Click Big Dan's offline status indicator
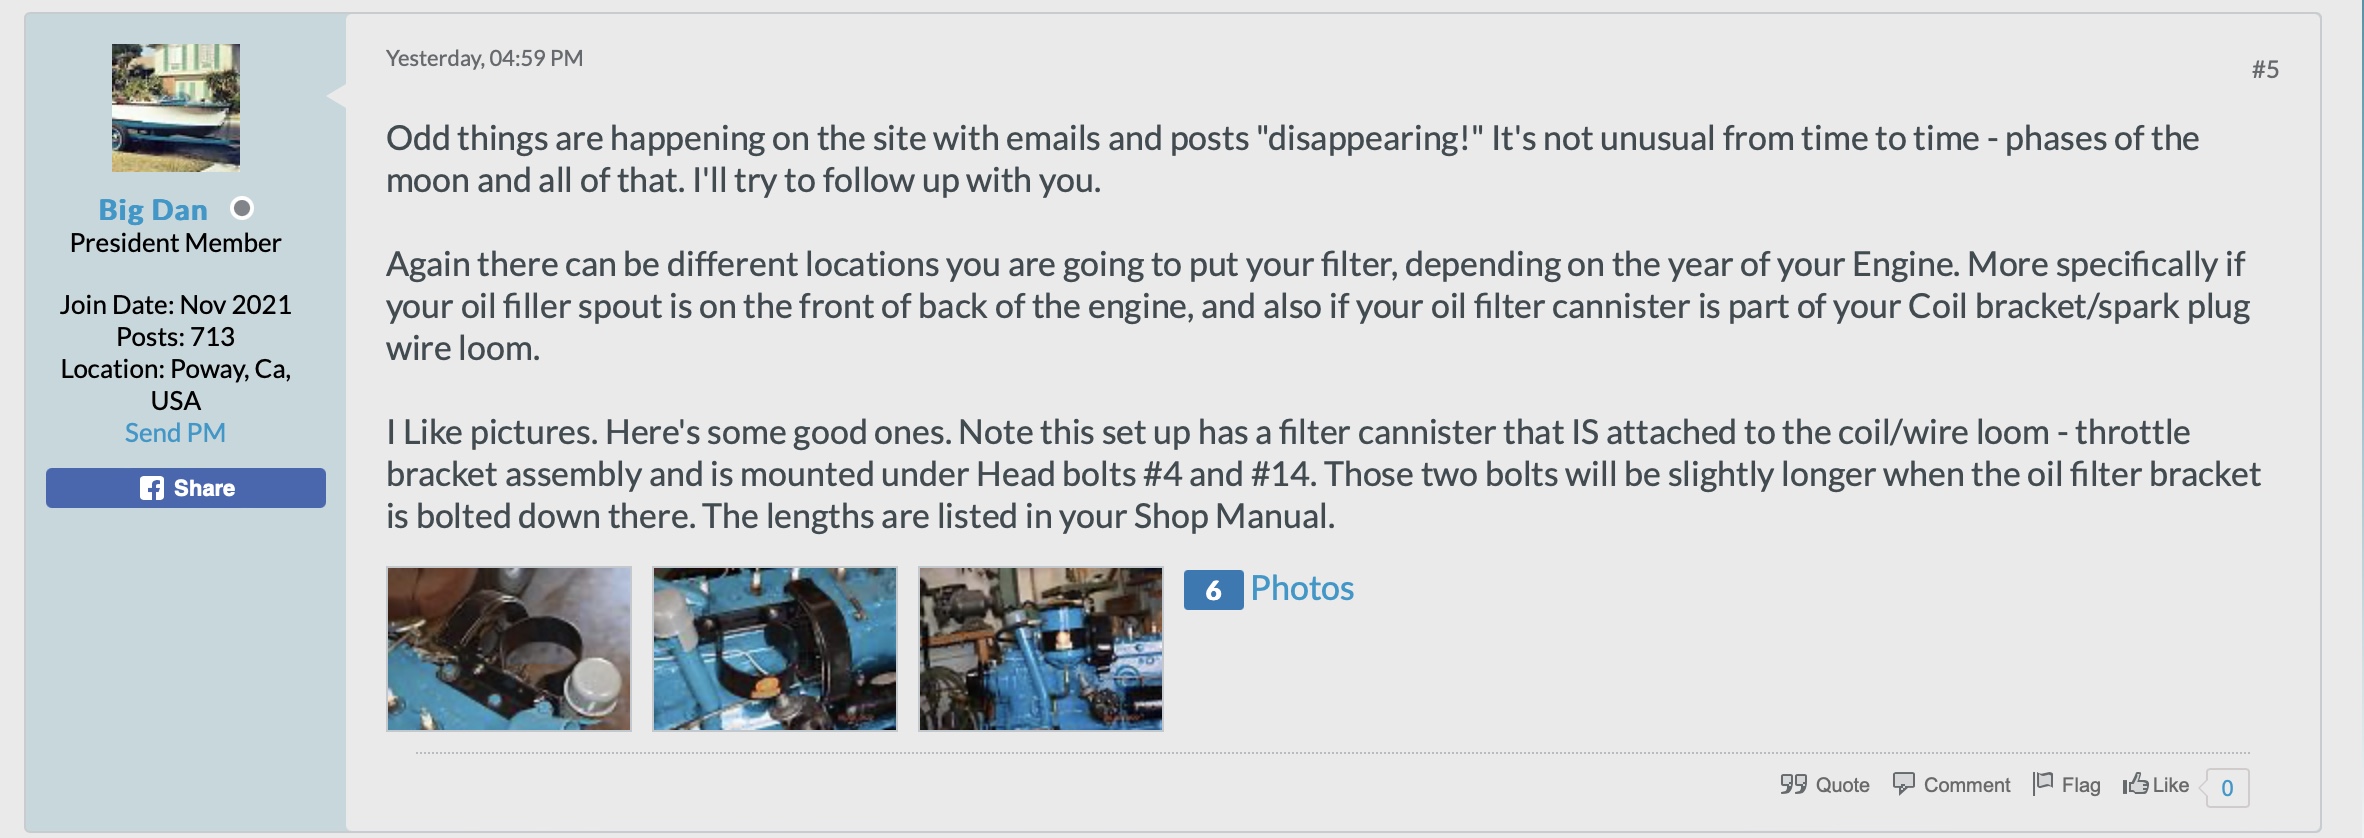The height and width of the screenshot is (838, 2364). 242,208
